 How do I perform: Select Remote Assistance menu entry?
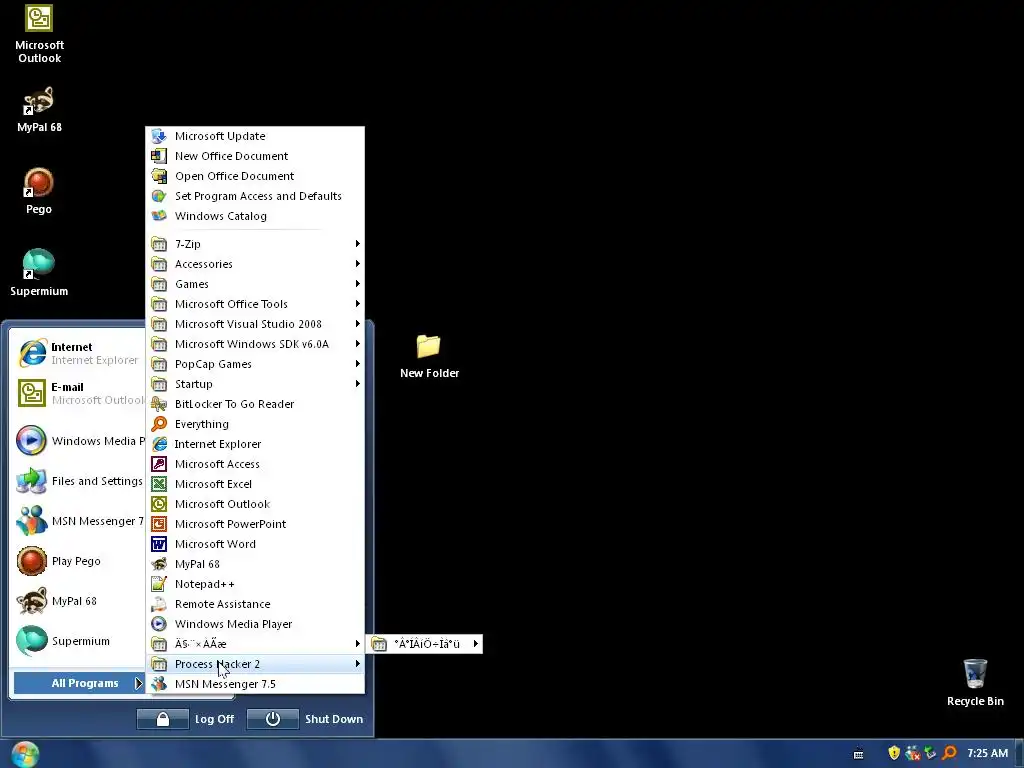point(255,604)
